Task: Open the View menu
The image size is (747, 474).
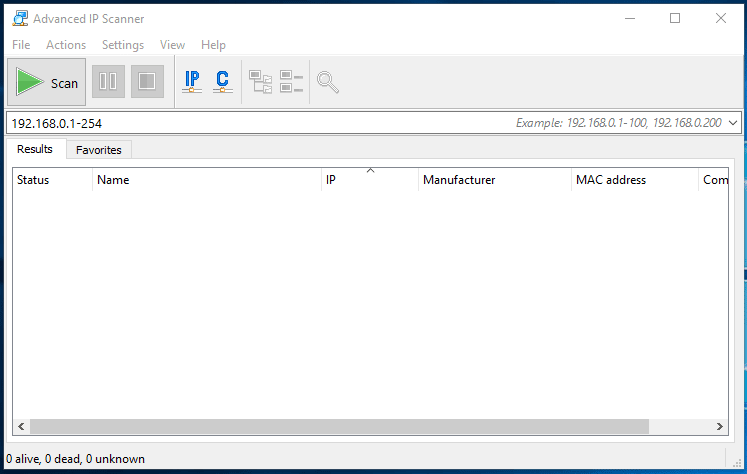Action: [172, 45]
